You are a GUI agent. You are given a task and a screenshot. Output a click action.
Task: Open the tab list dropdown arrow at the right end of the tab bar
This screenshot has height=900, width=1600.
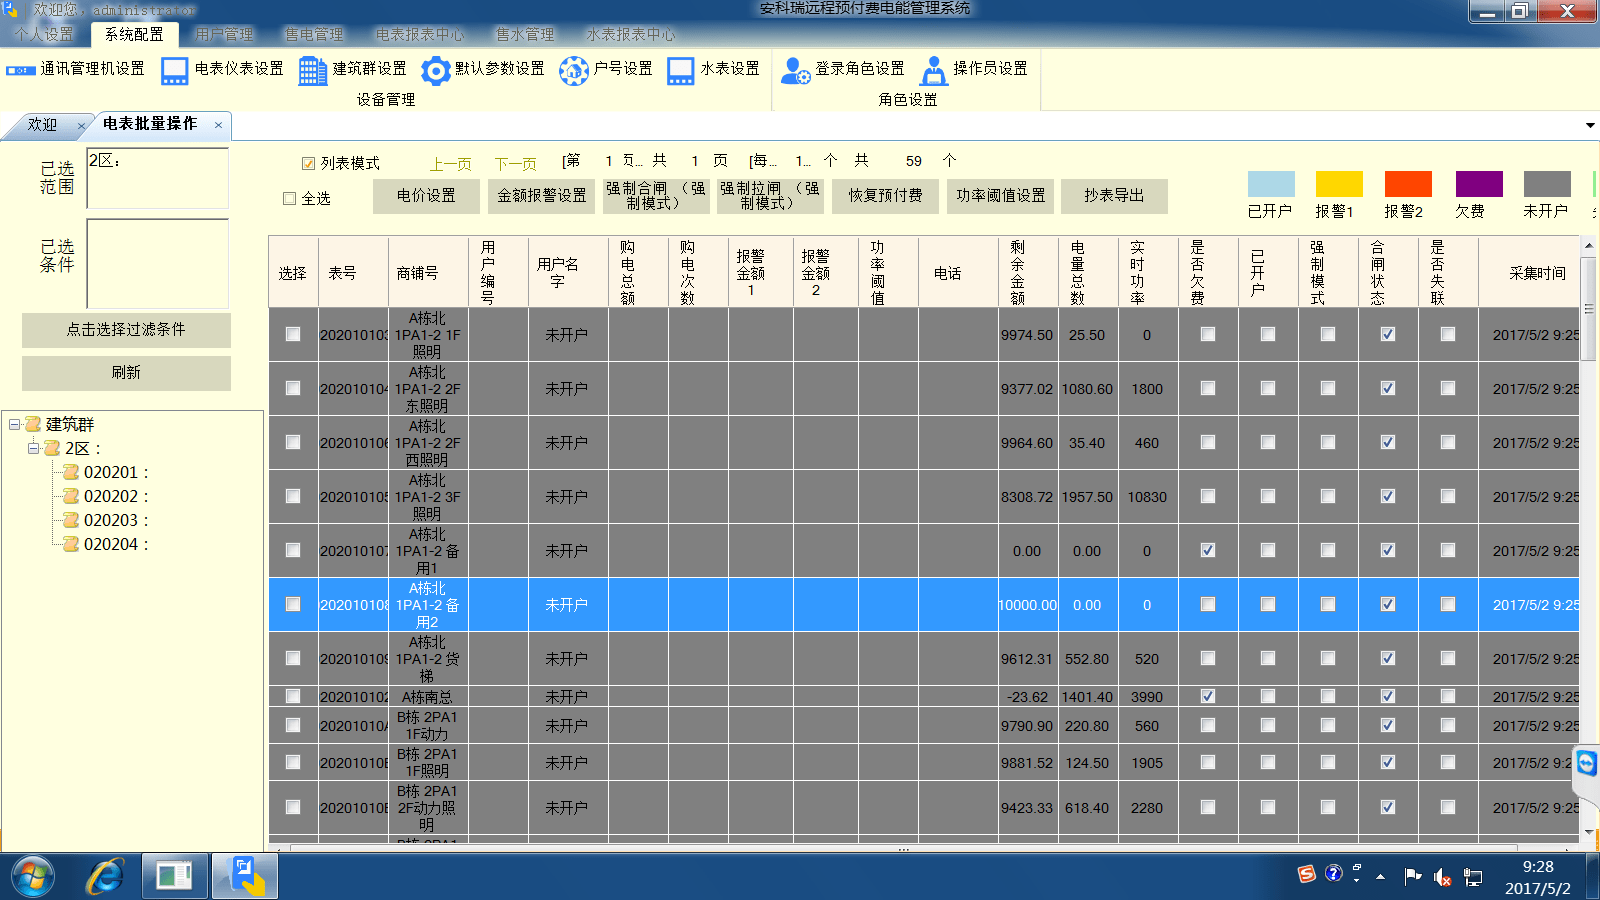pos(1589,126)
